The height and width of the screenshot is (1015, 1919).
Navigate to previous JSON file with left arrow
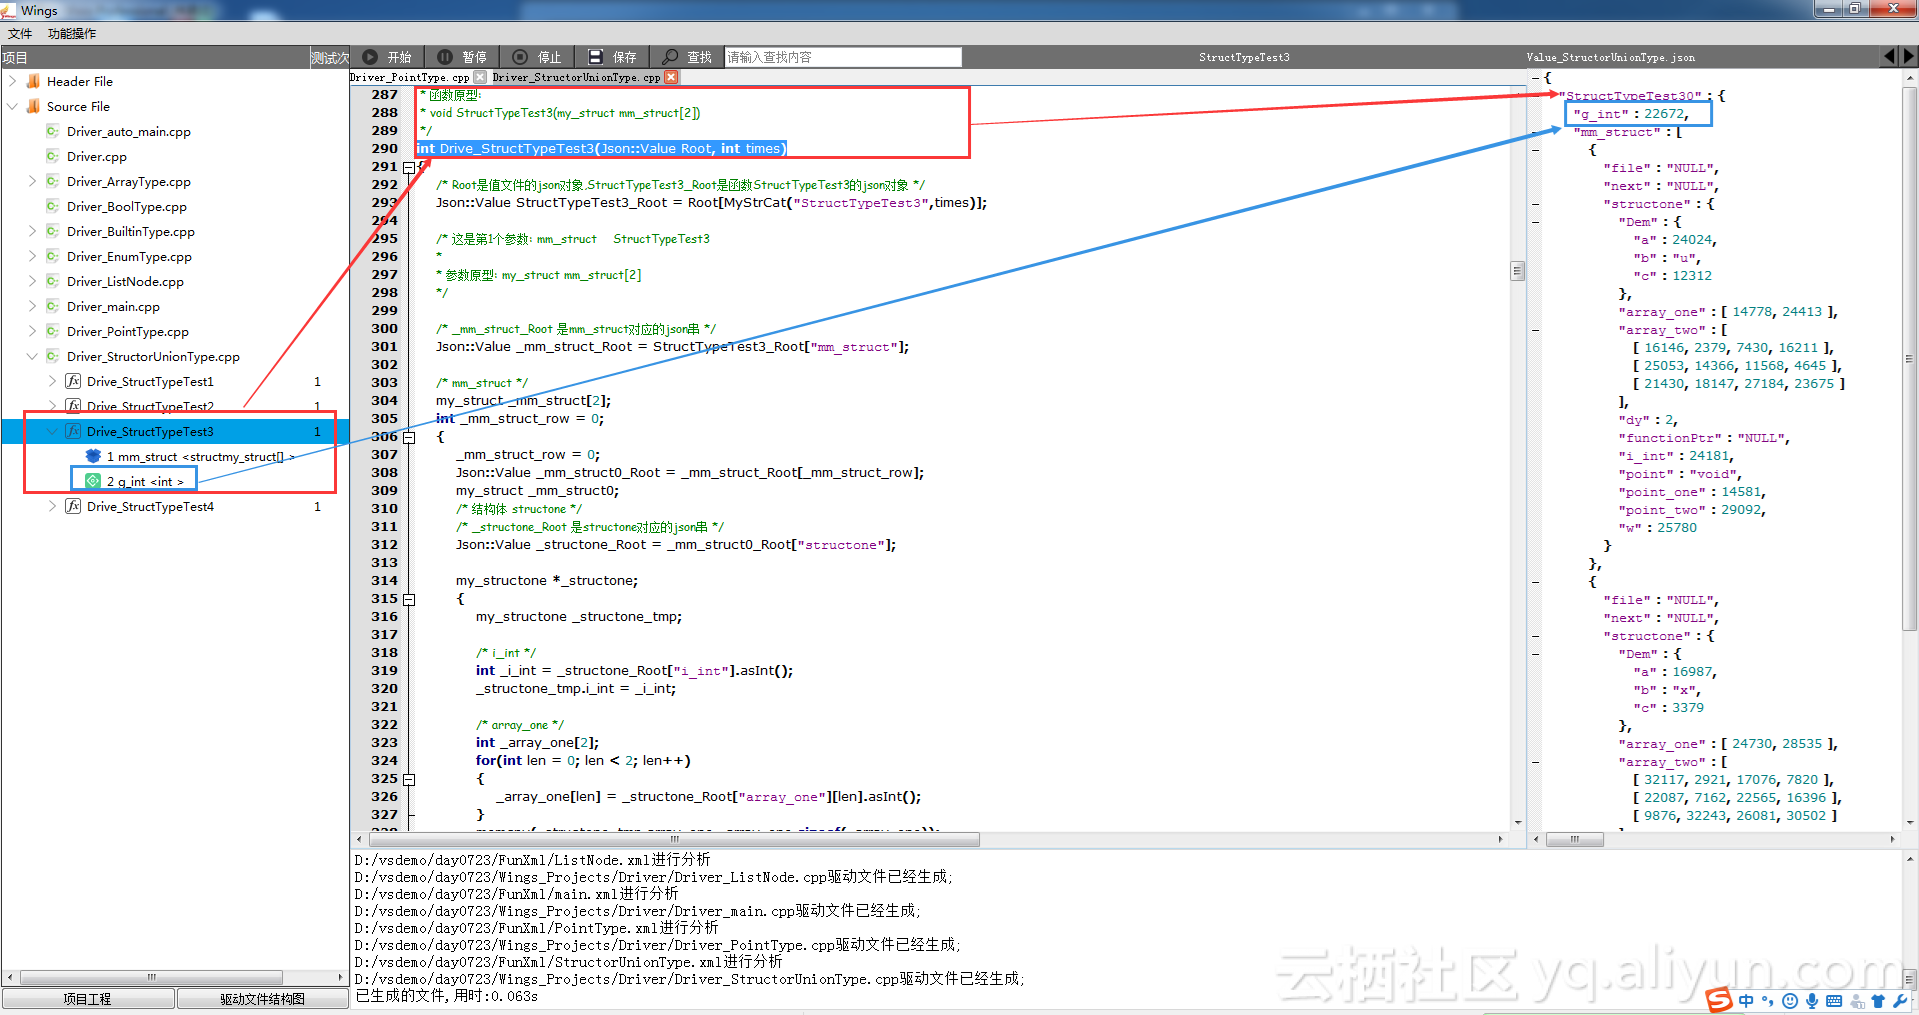(x=1889, y=56)
